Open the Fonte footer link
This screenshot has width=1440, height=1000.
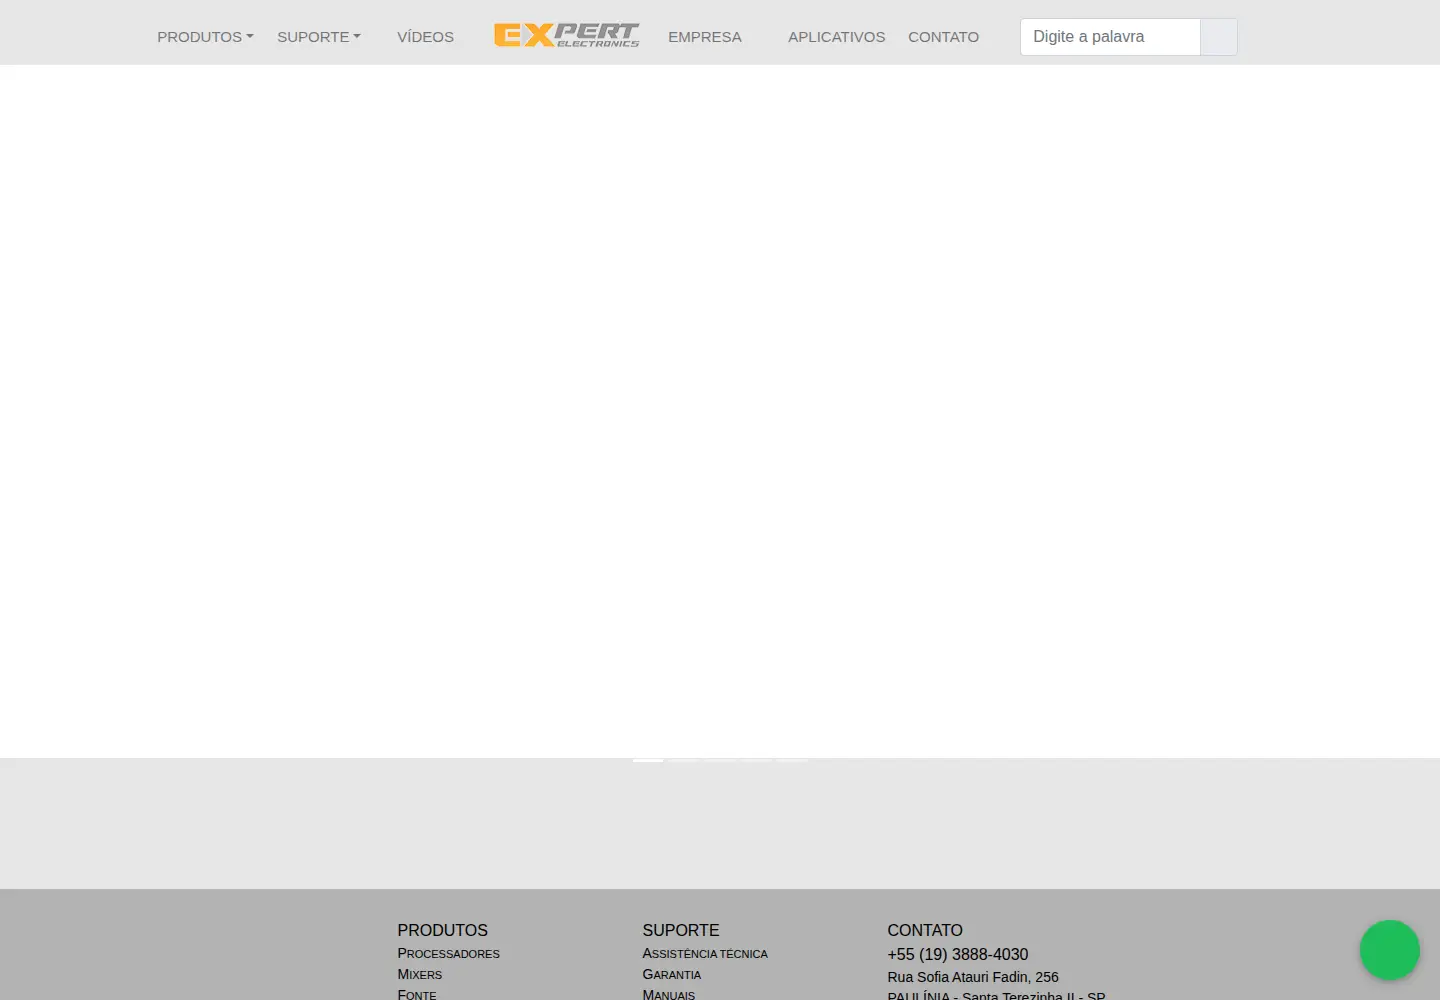pos(417,994)
